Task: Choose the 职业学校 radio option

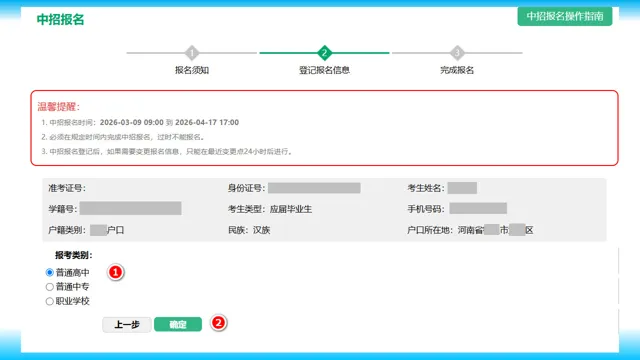Action: tap(50, 301)
